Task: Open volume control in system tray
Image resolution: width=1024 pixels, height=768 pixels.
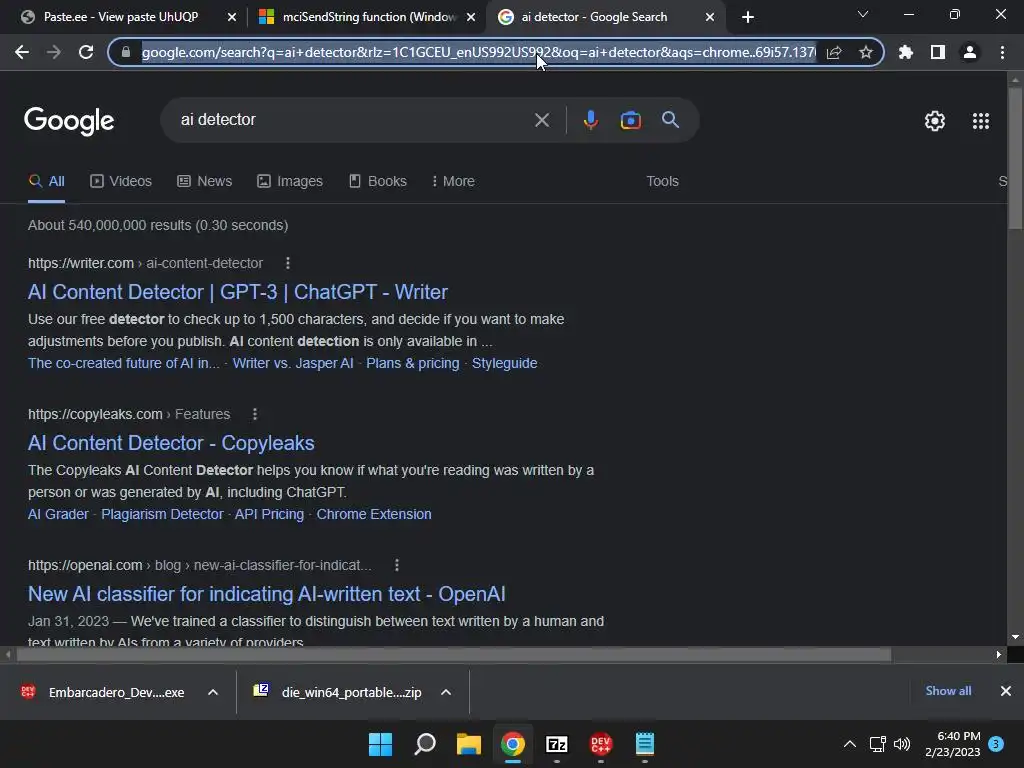Action: [x=902, y=744]
